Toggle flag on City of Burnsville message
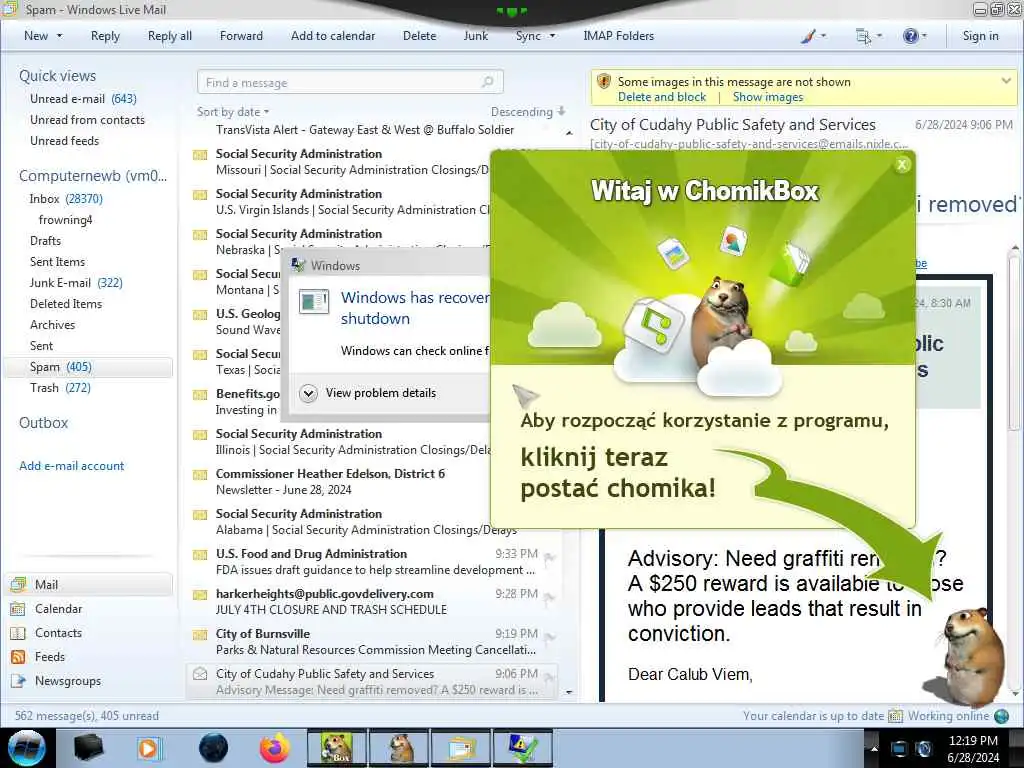Viewport: 1024px width, 768px height. click(x=550, y=637)
